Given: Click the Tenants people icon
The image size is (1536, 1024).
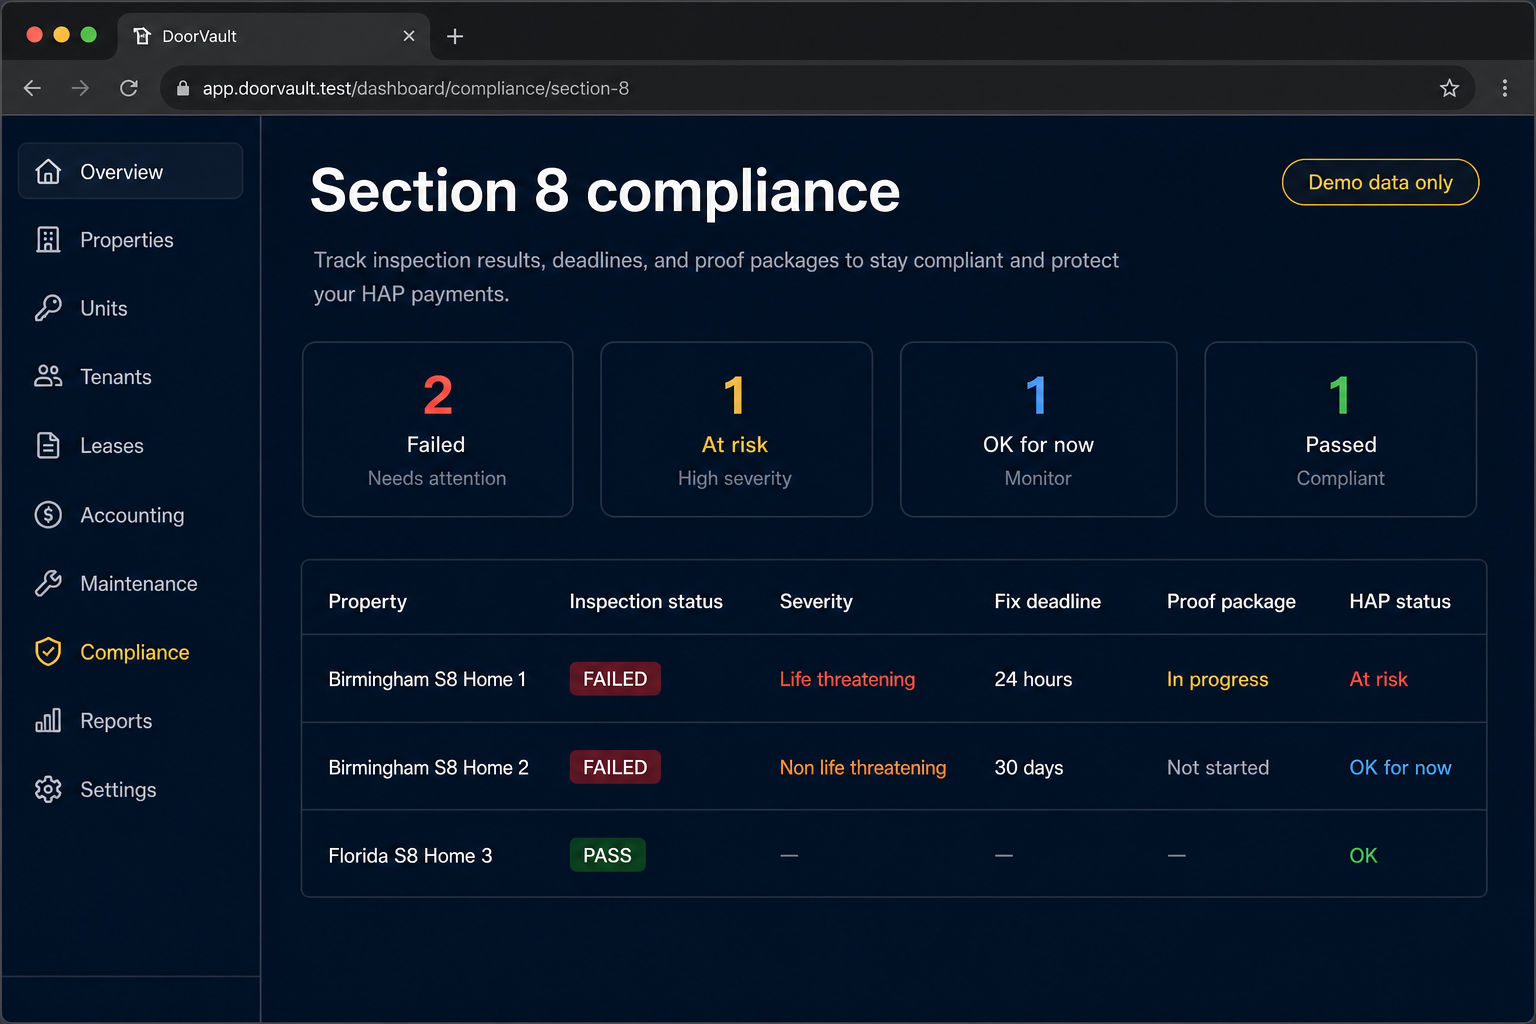Looking at the screenshot, I should point(48,376).
